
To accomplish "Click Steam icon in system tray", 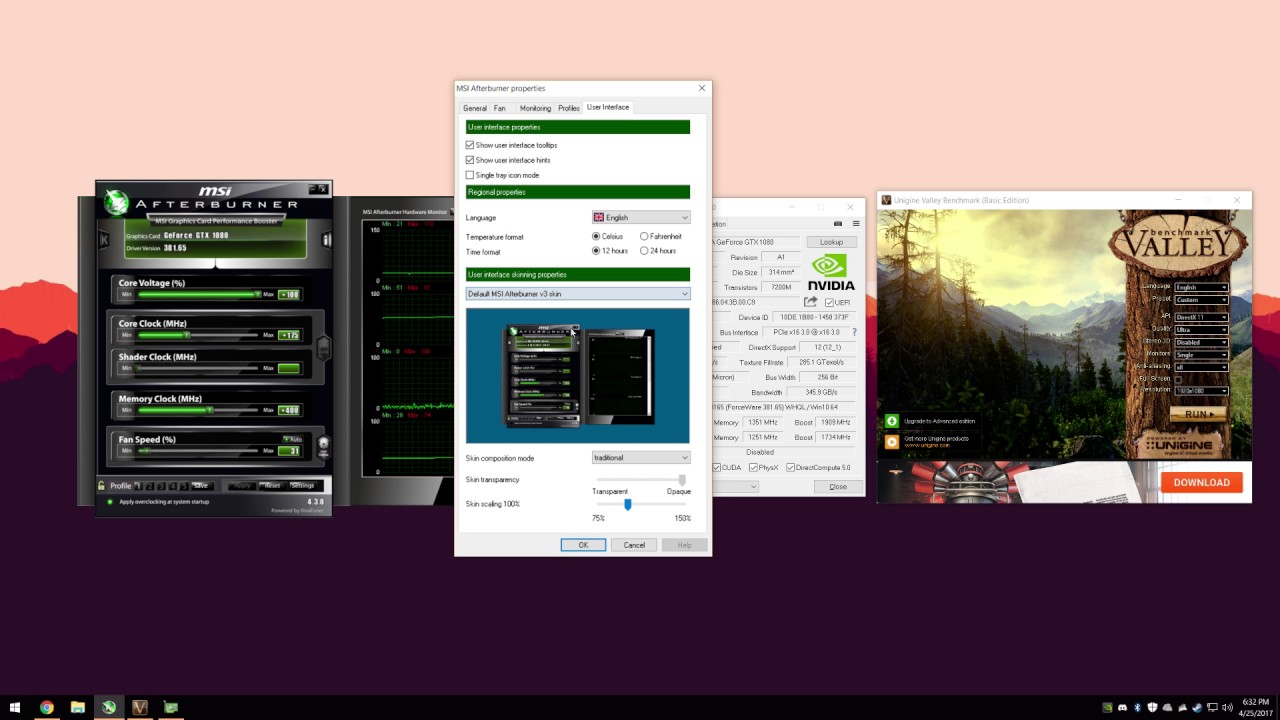I will coord(1198,708).
